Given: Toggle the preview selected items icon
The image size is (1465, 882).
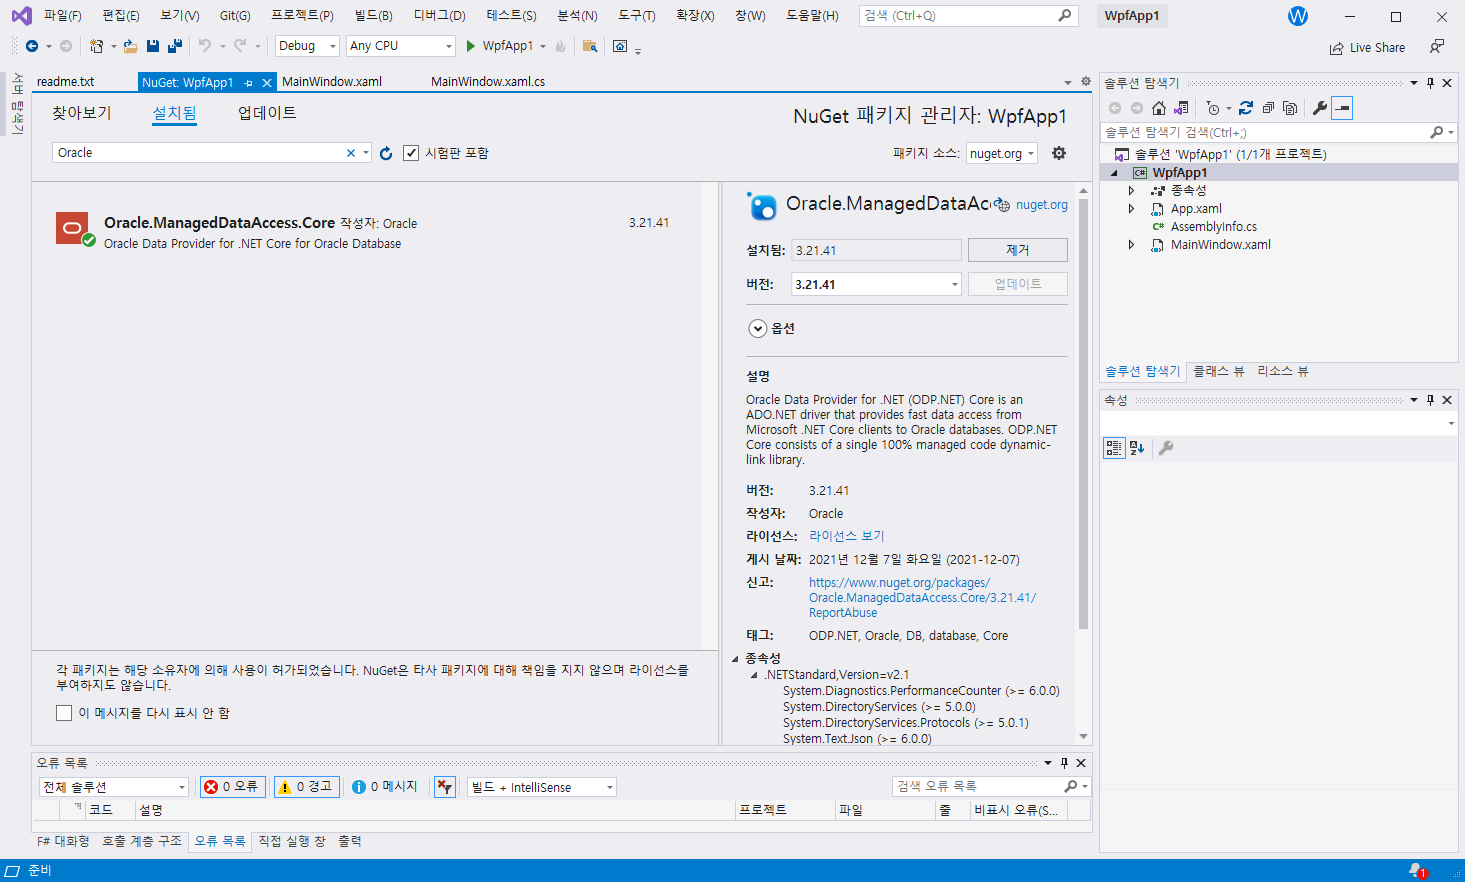Looking at the screenshot, I should point(1342,108).
